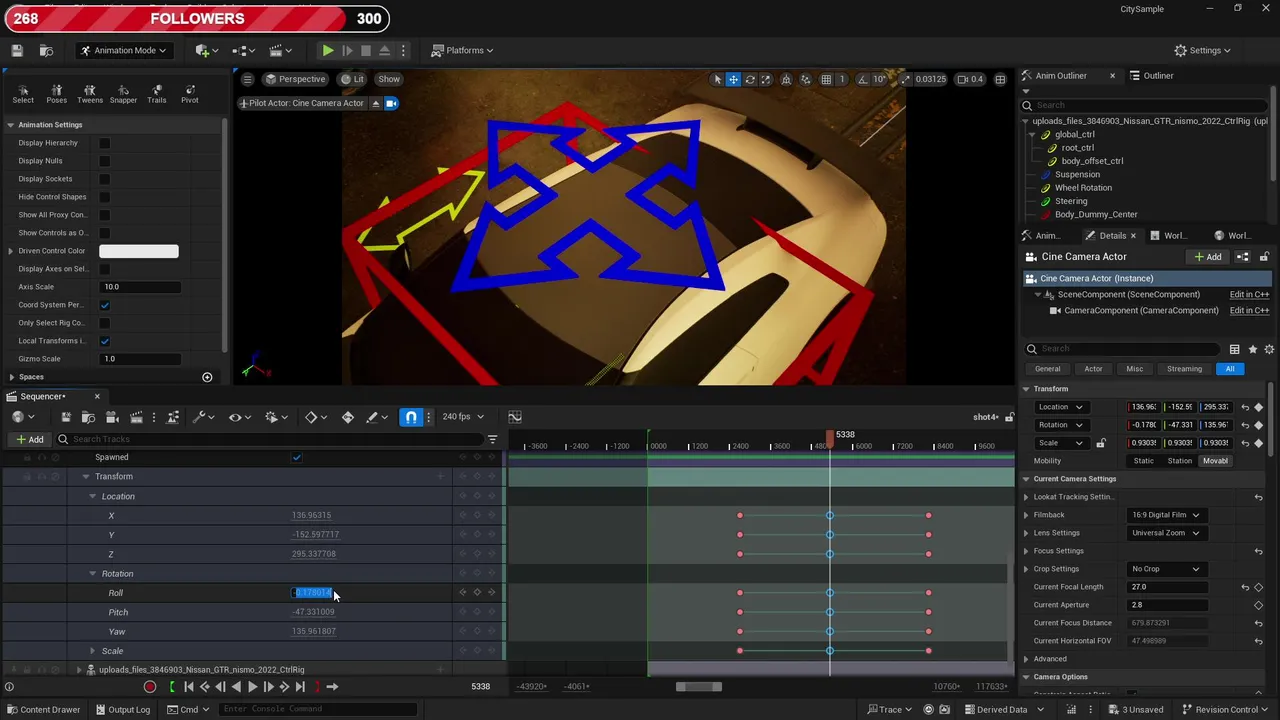Toggle the Spawned track checkbox

click(296, 457)
